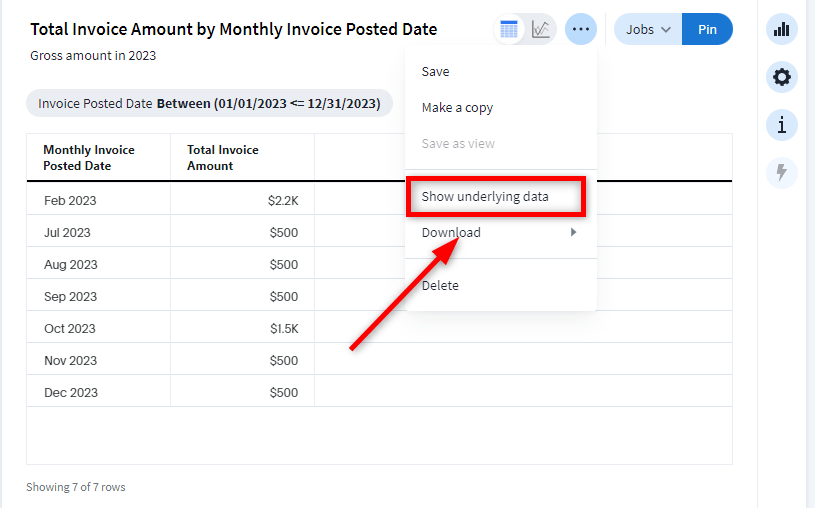Select the Feb 2023 row cell
815x508 pixels.
click(x=71, y=201)
